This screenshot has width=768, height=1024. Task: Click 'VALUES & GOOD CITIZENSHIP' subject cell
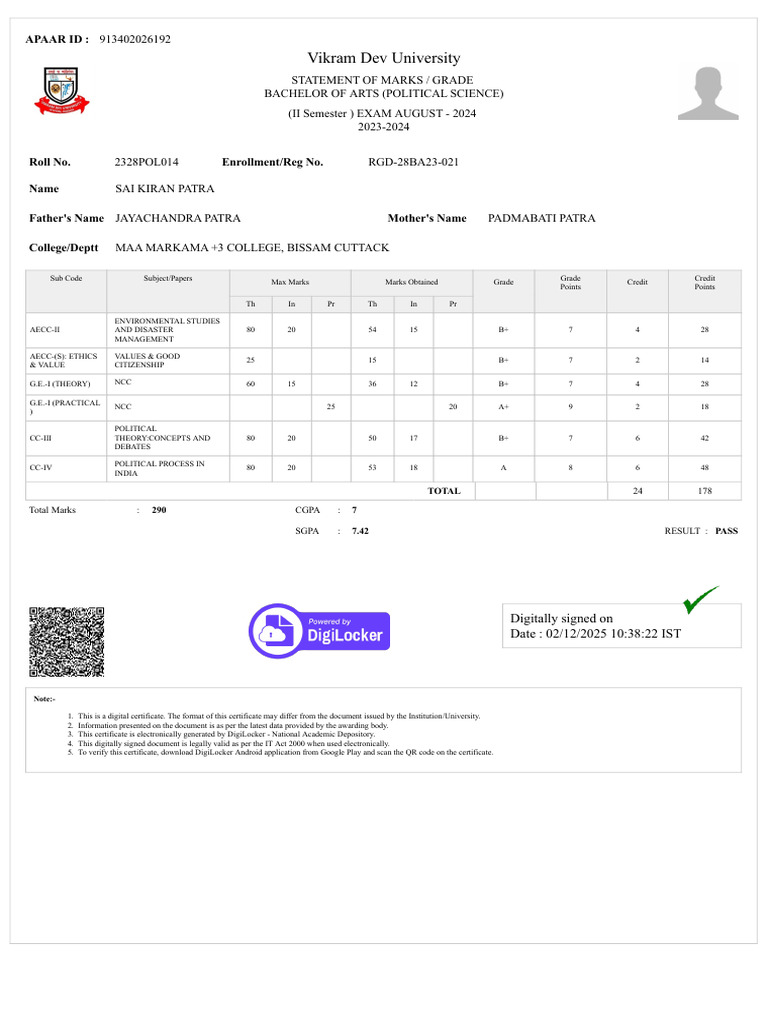[x=168, y=360]
